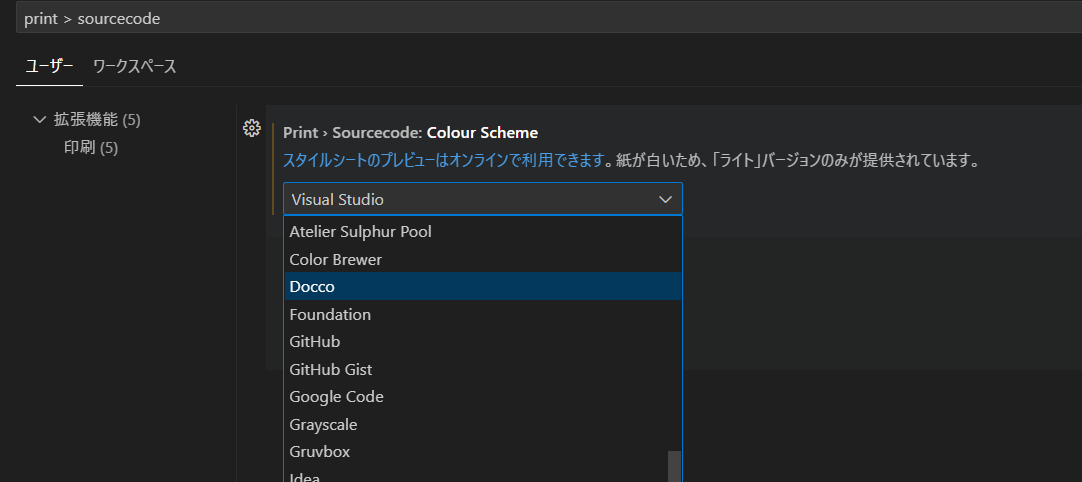The height and width of the screenshot is (482, 1082).
Task: Select 印刷 (5) in the settings tree
Action: 91,148
